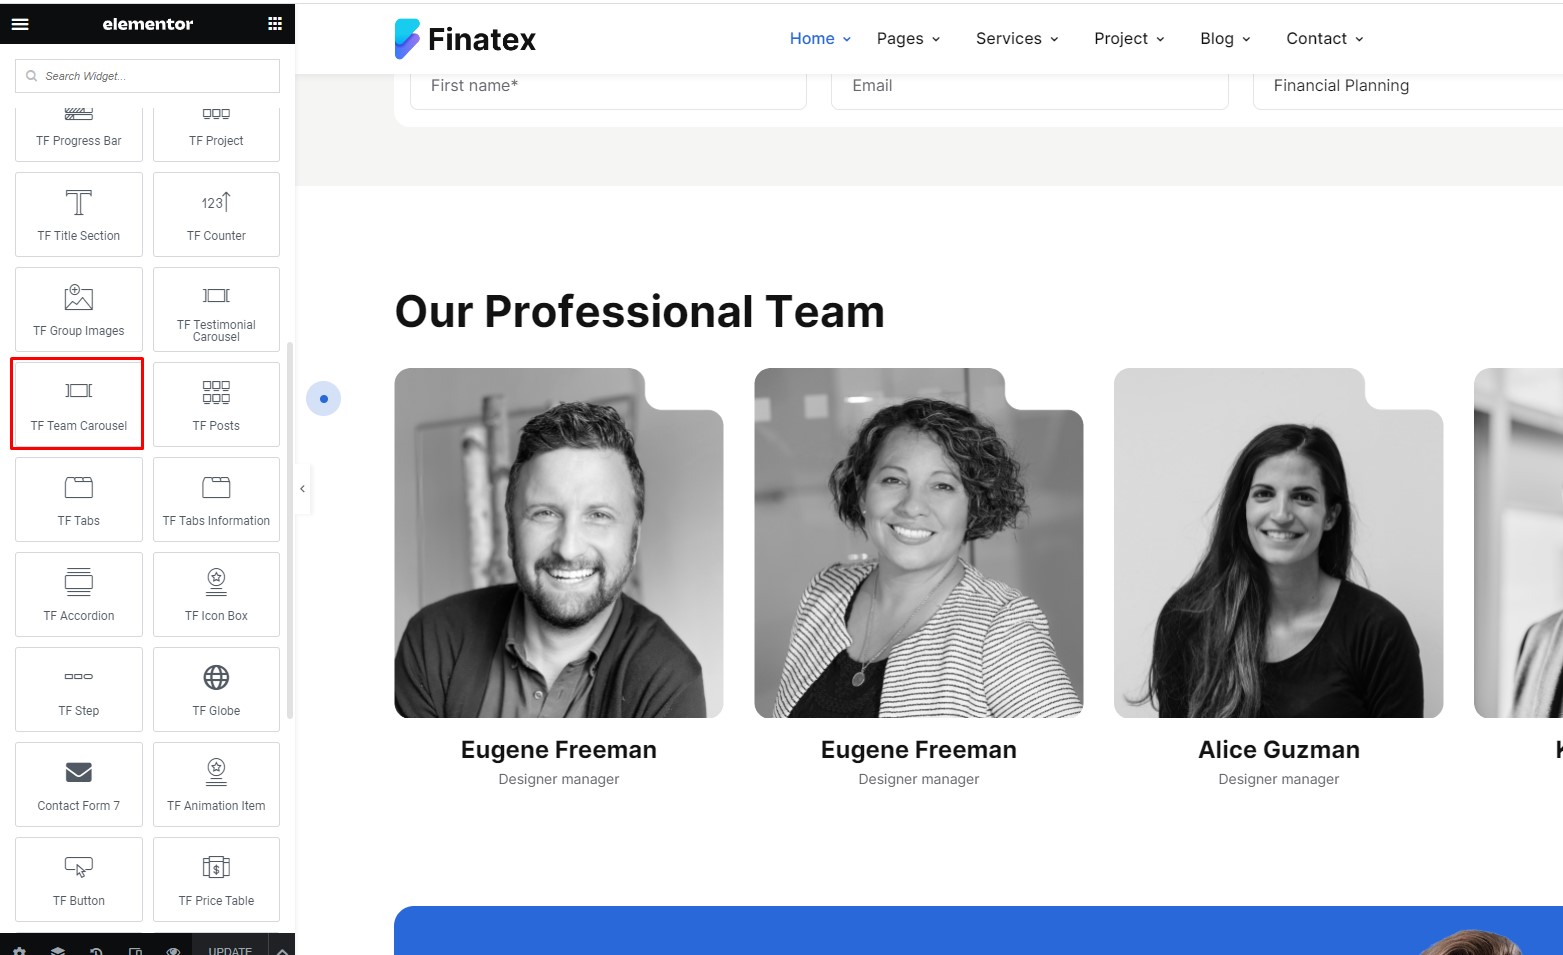Select the TF Accordion widget

click(x=79, y=594)
